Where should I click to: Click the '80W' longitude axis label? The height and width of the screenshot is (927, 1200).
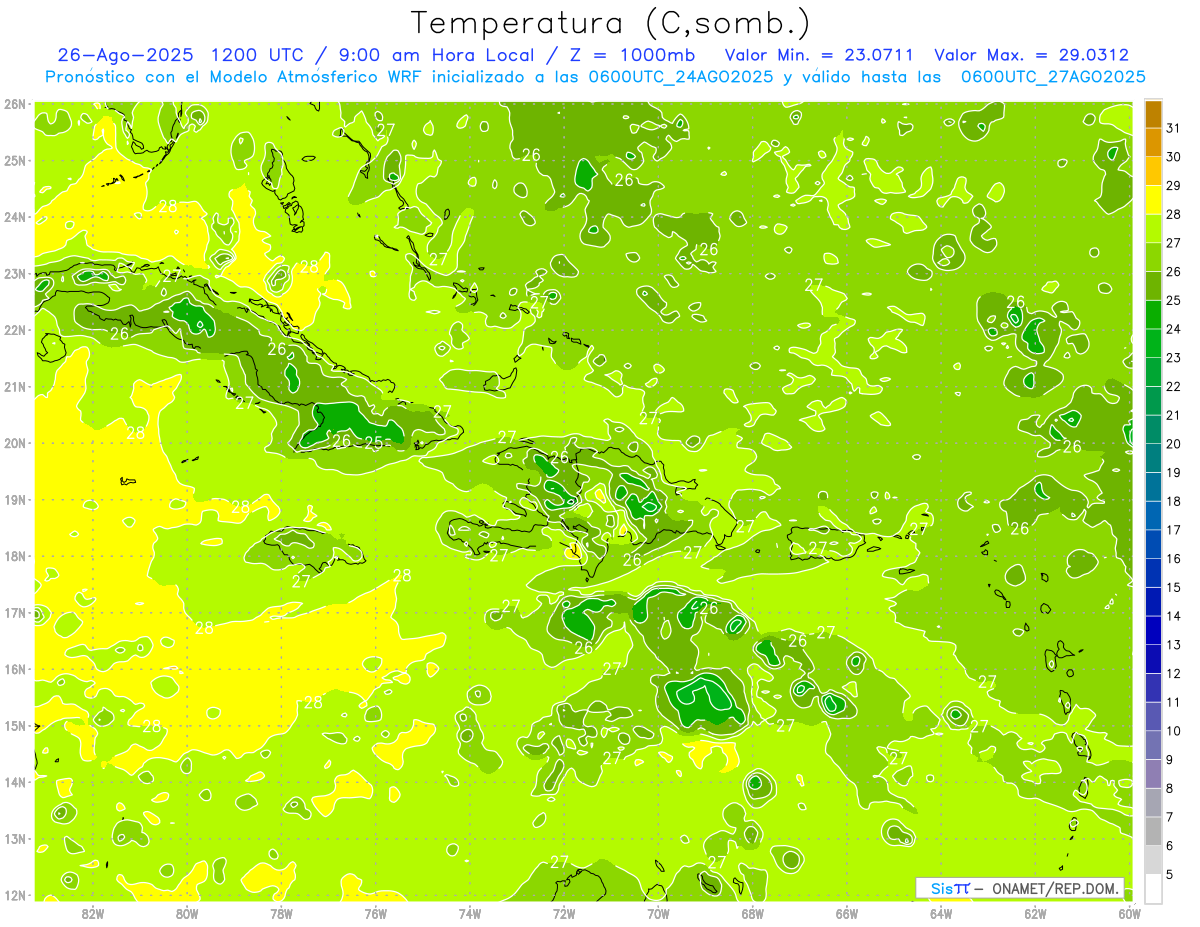(187, 913)
